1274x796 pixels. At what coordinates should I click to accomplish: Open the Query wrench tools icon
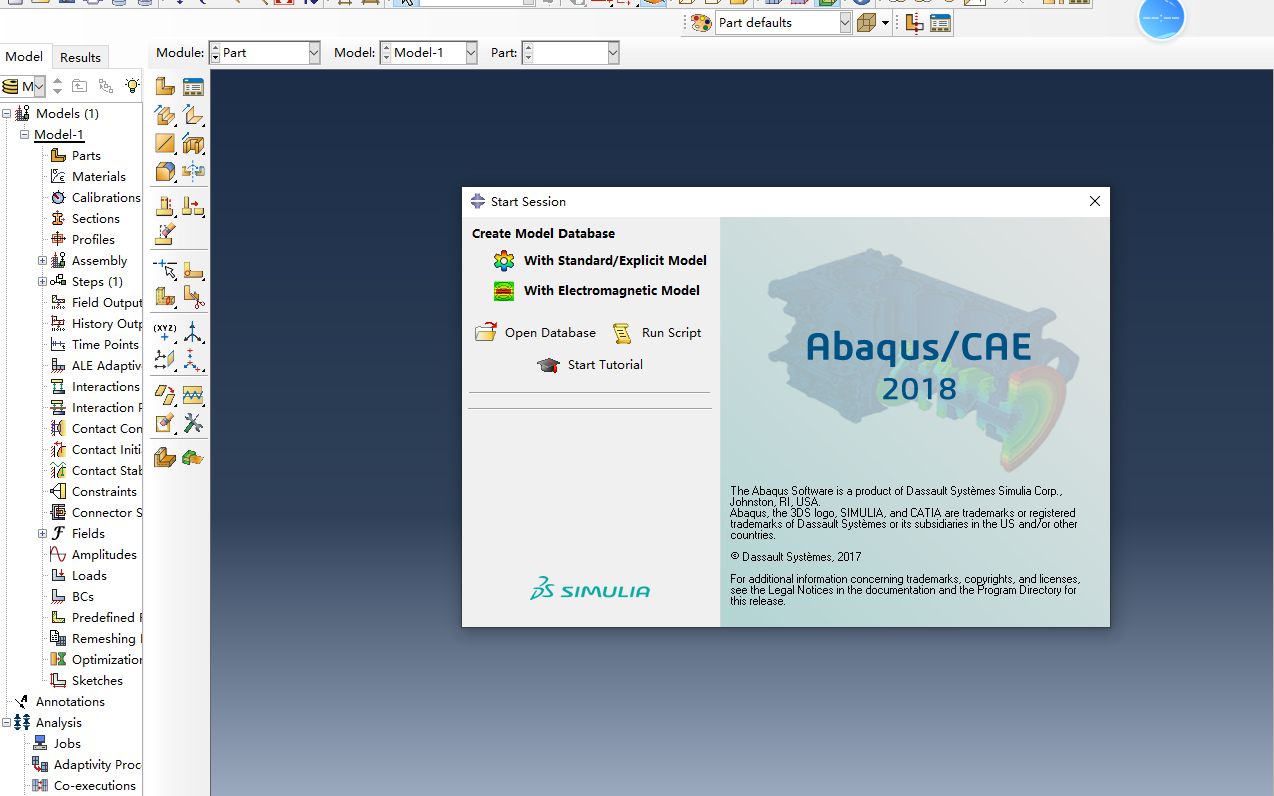[193, 423]
